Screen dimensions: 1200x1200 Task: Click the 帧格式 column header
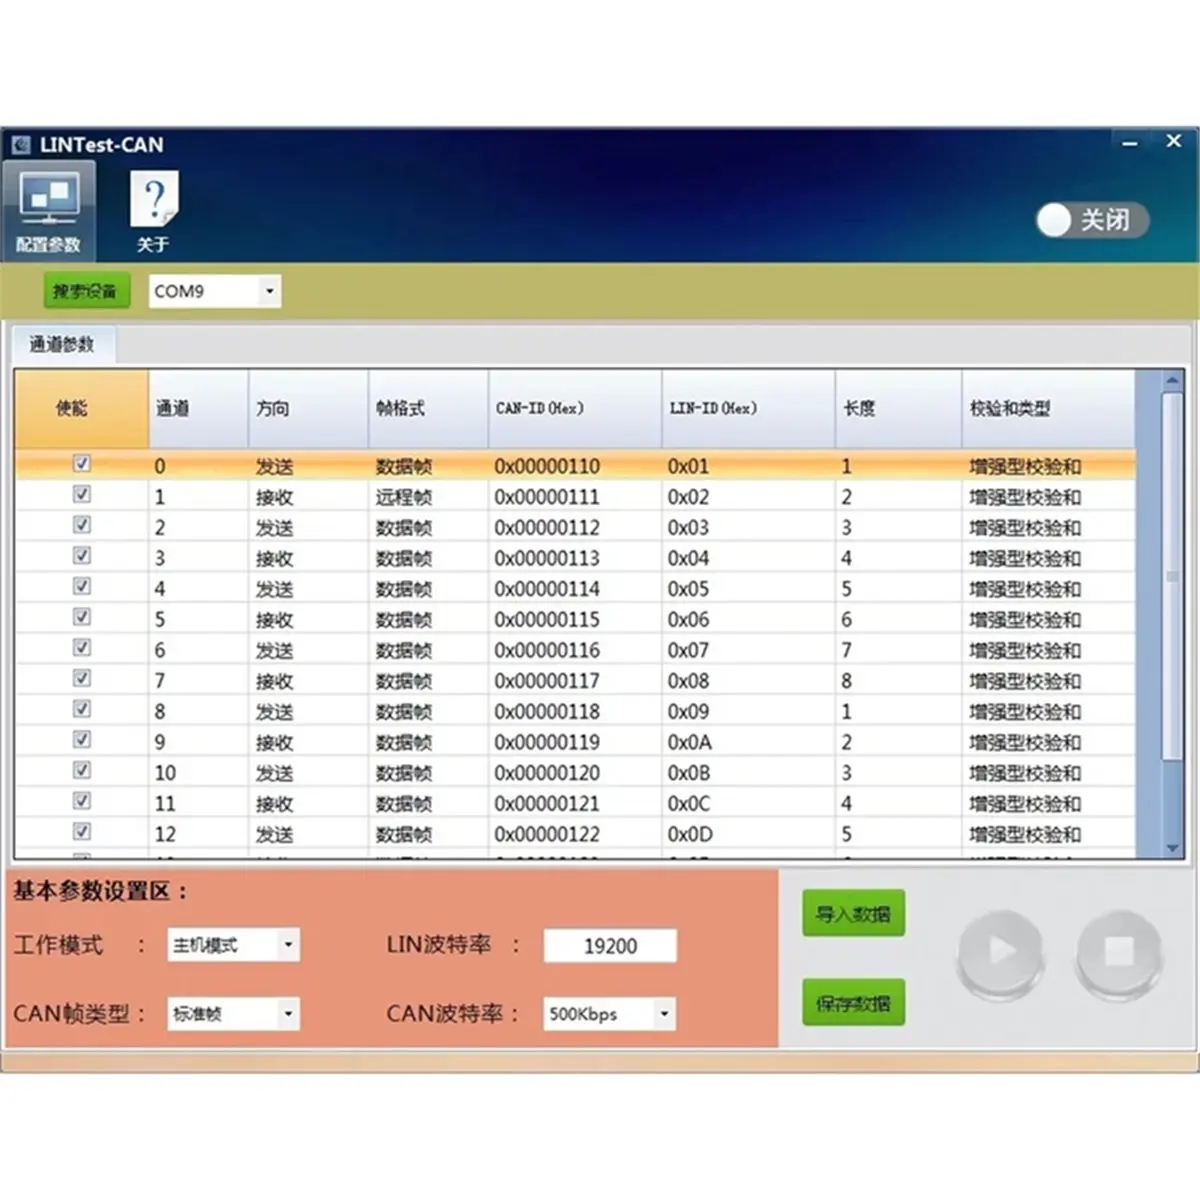point(428,408)
